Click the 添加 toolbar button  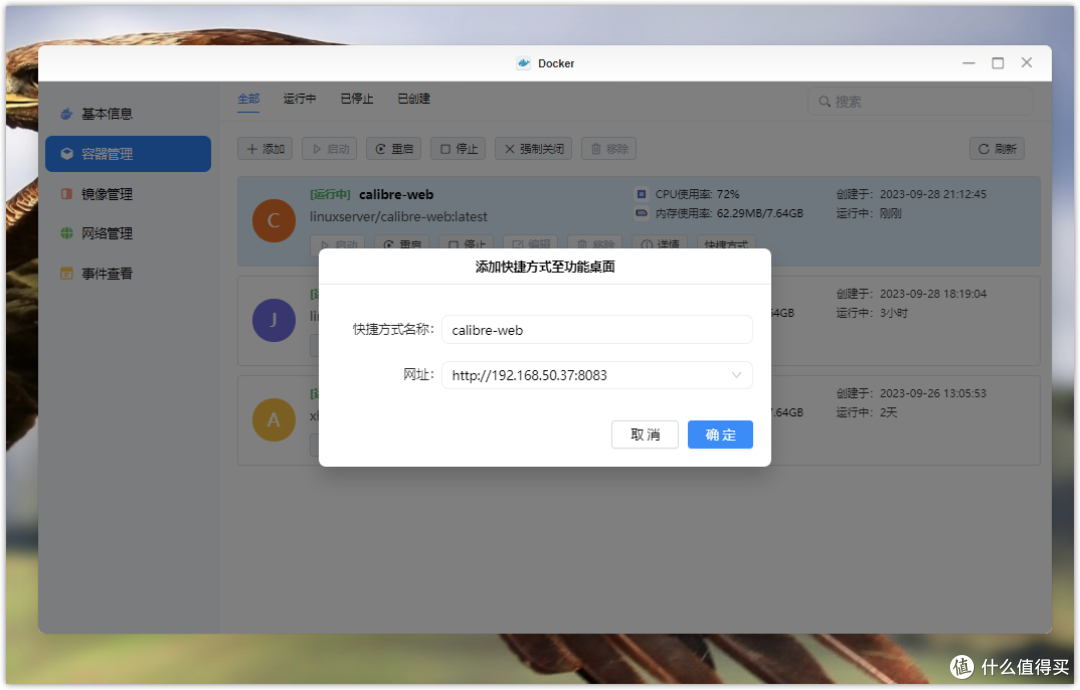pyautogui.click(x=265, y=149)
